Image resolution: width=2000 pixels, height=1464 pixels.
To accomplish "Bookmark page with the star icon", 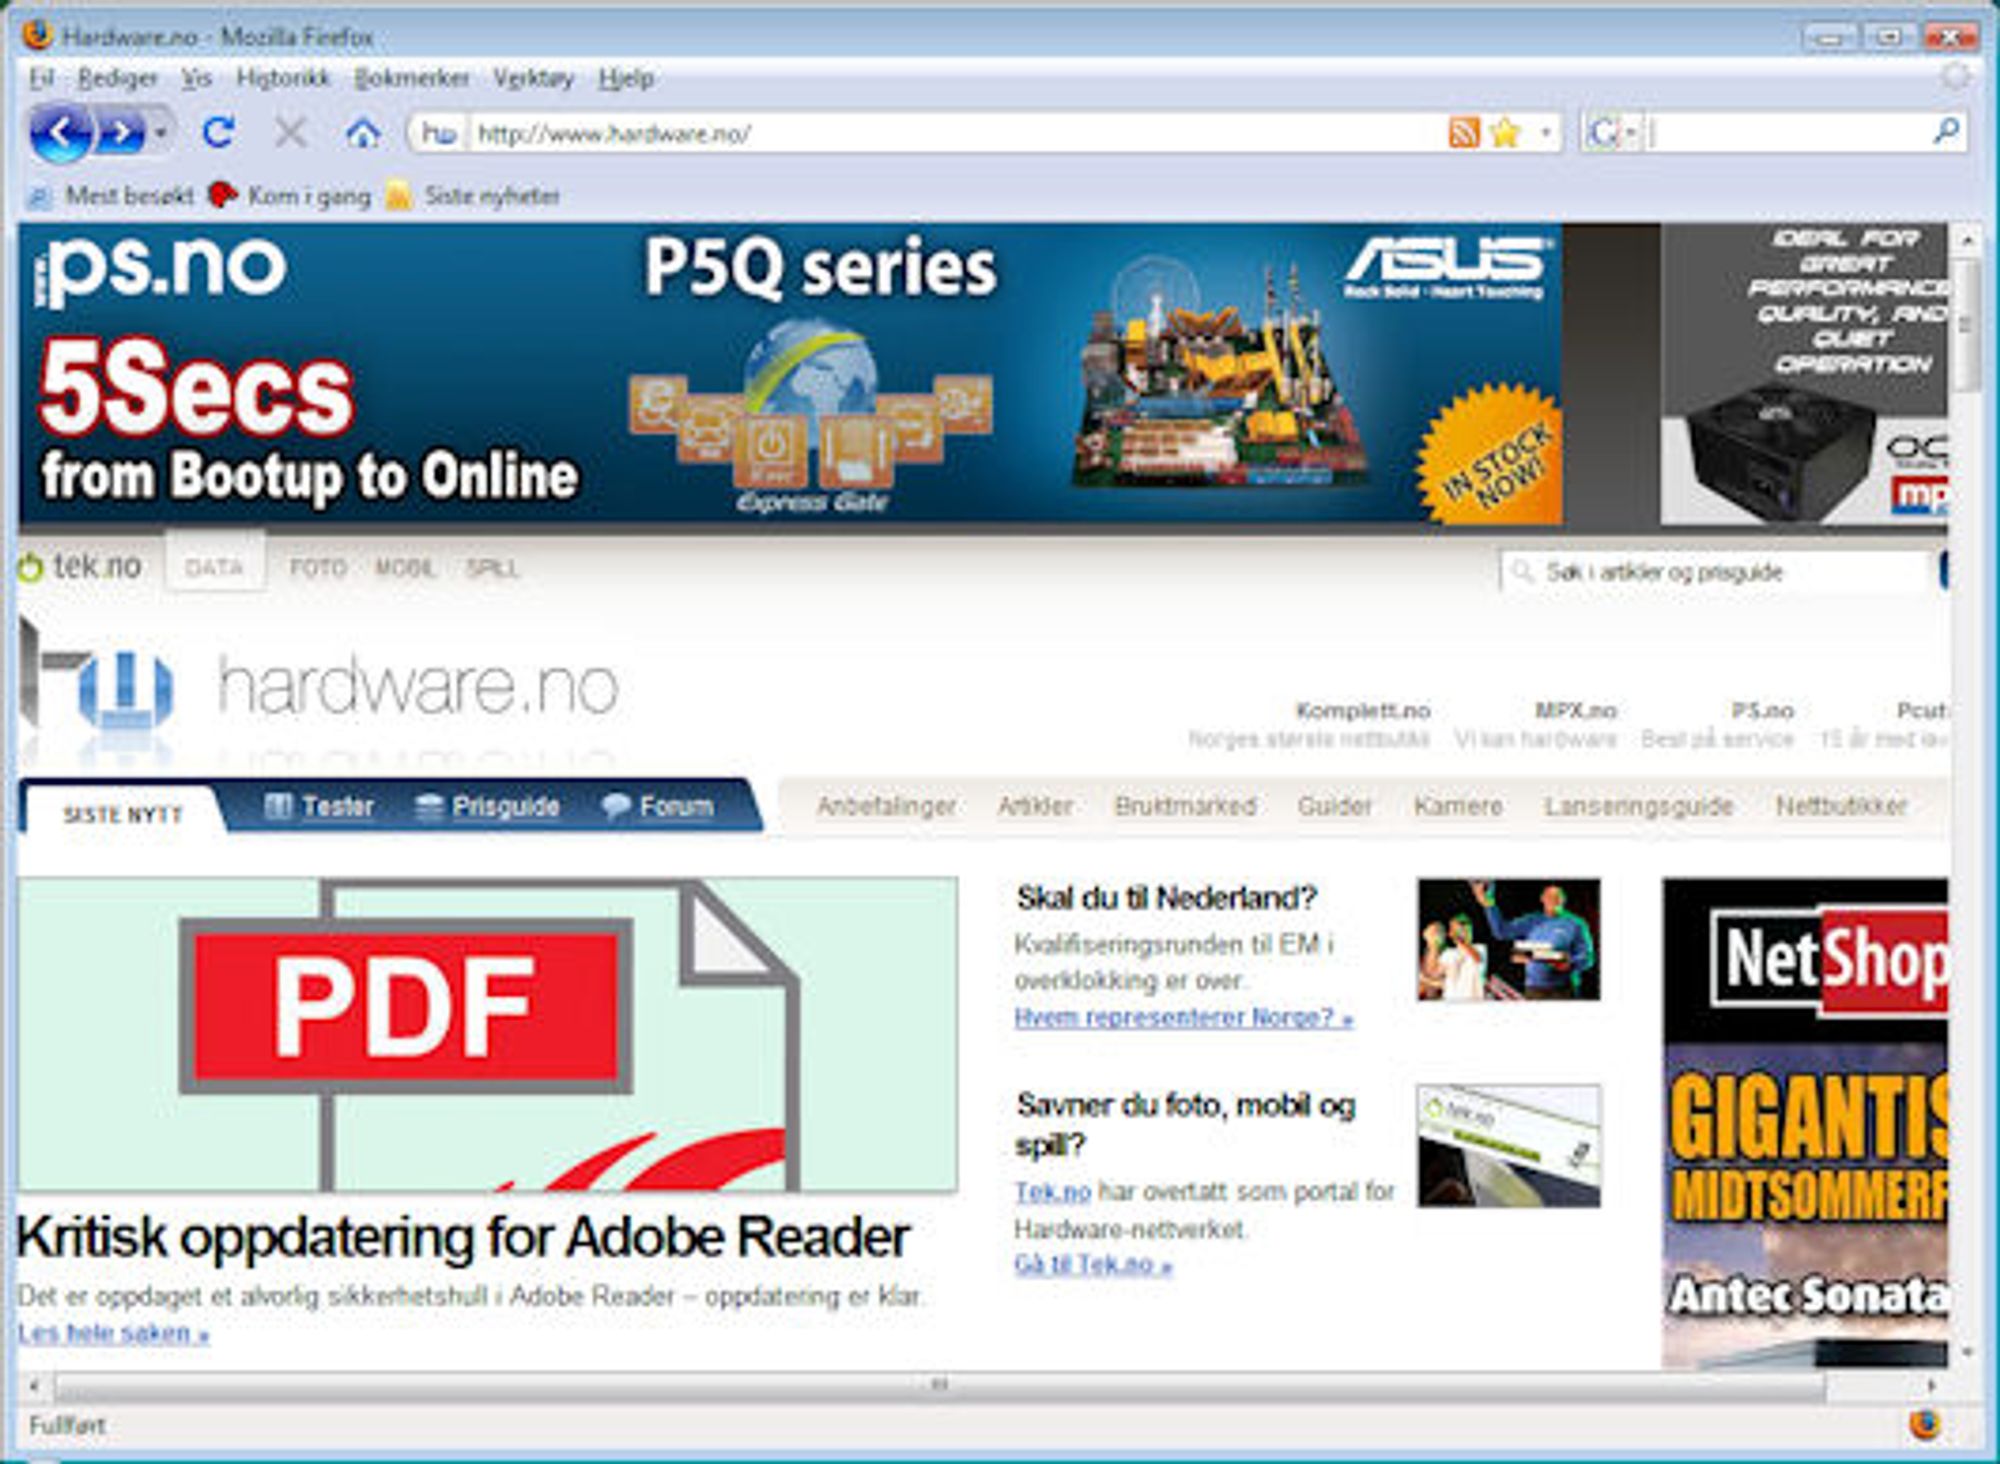I will pos(1506,133).
